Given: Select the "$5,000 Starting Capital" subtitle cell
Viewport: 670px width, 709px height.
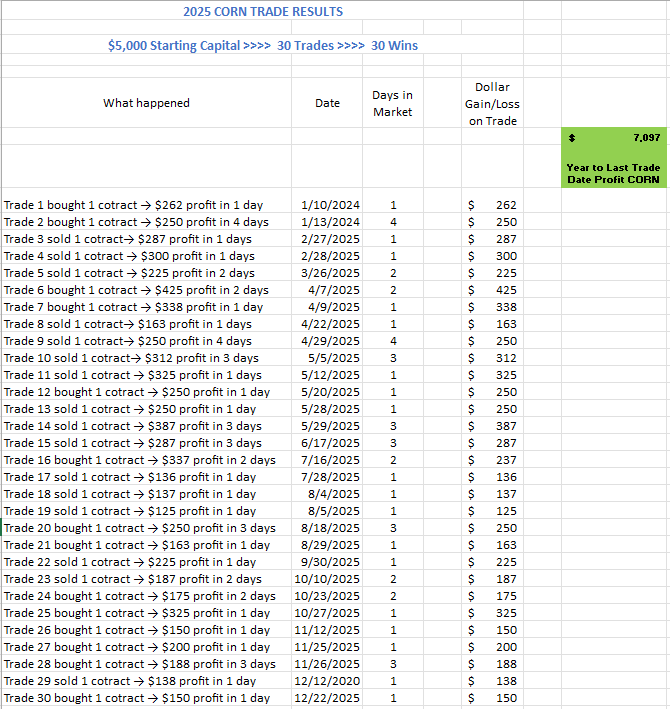Looking at the screenshot, I should point(263,45).
